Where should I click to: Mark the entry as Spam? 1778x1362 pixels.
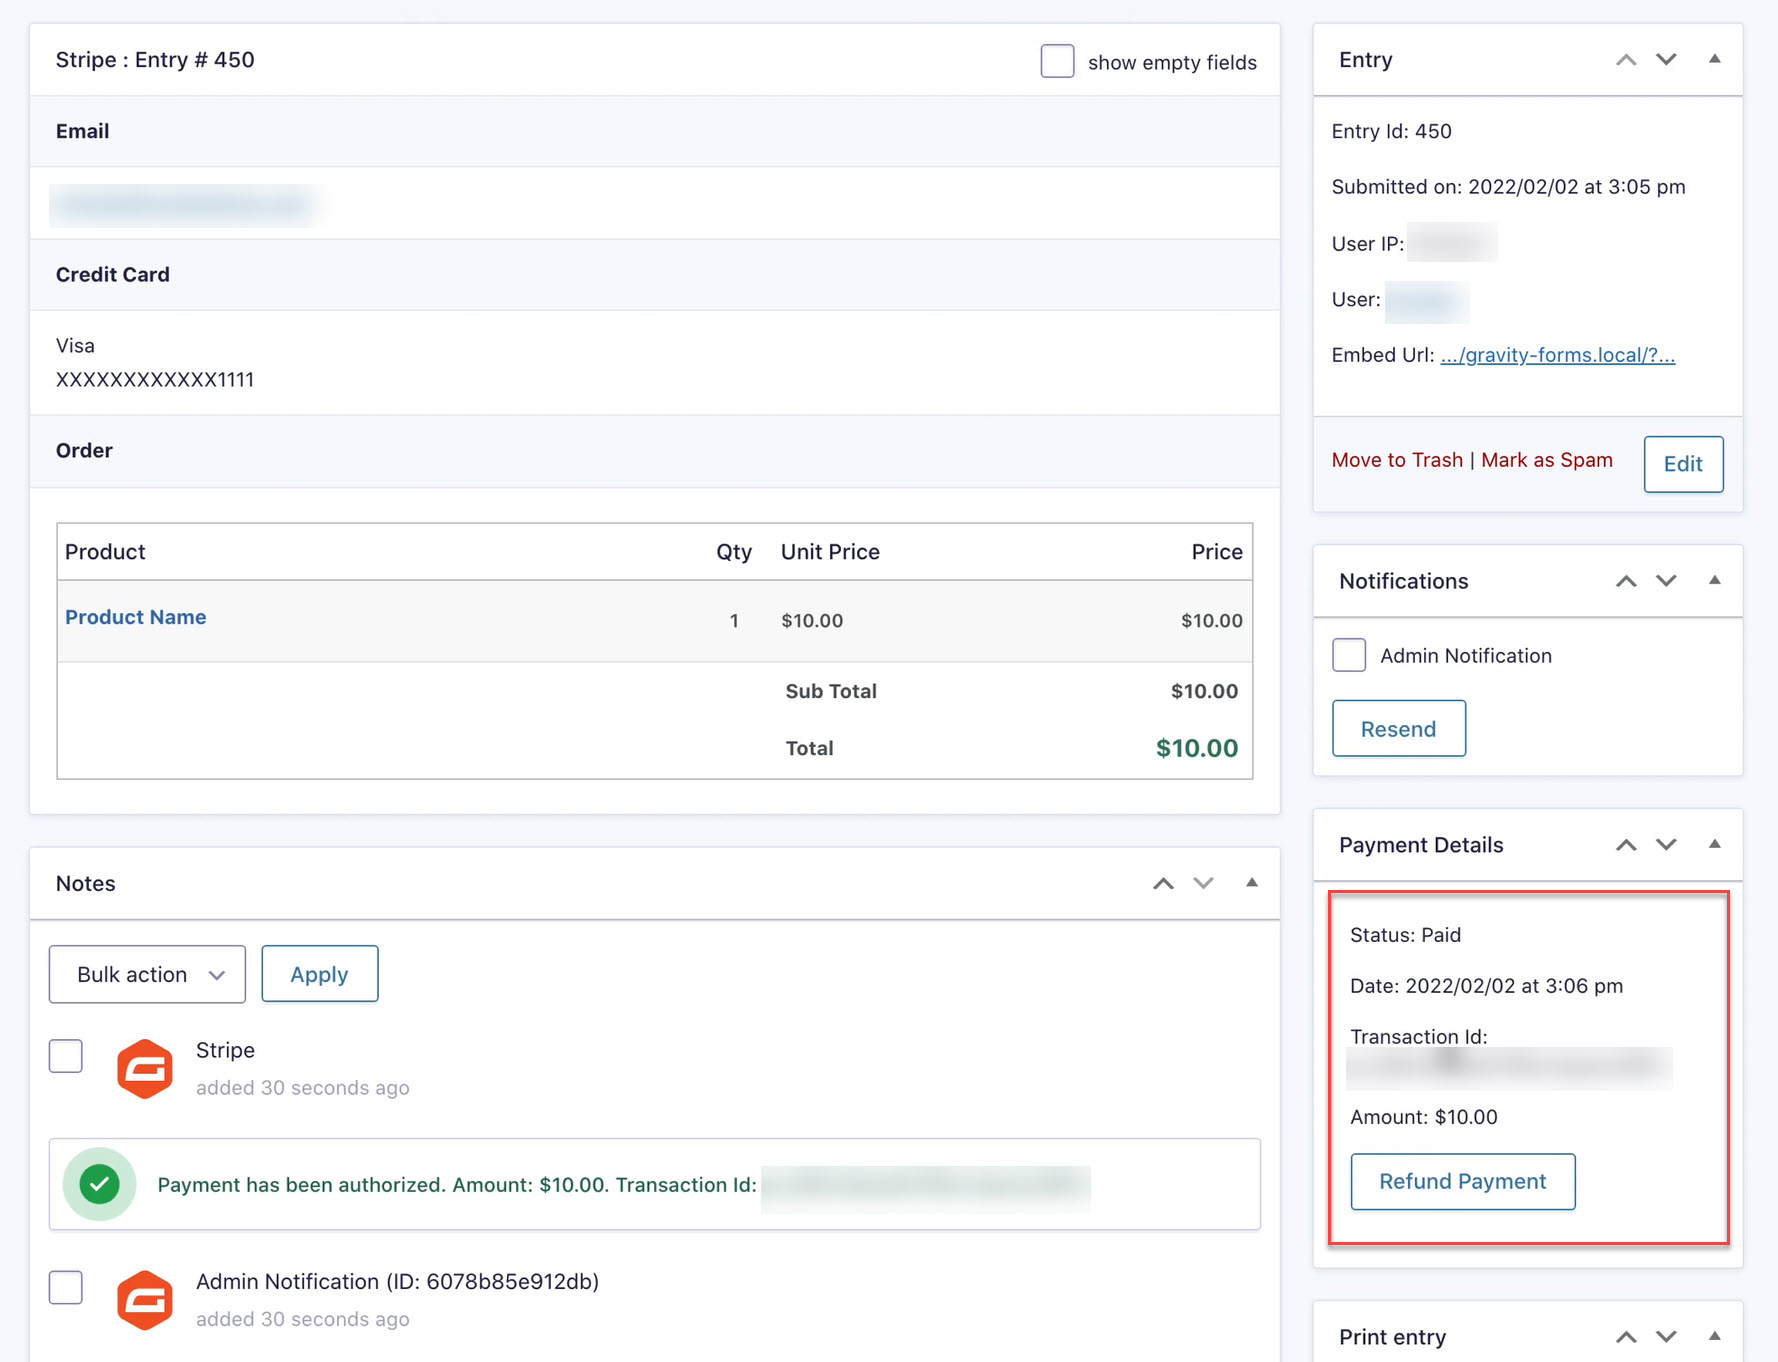pyautogui.click(x=1547, y=460)
